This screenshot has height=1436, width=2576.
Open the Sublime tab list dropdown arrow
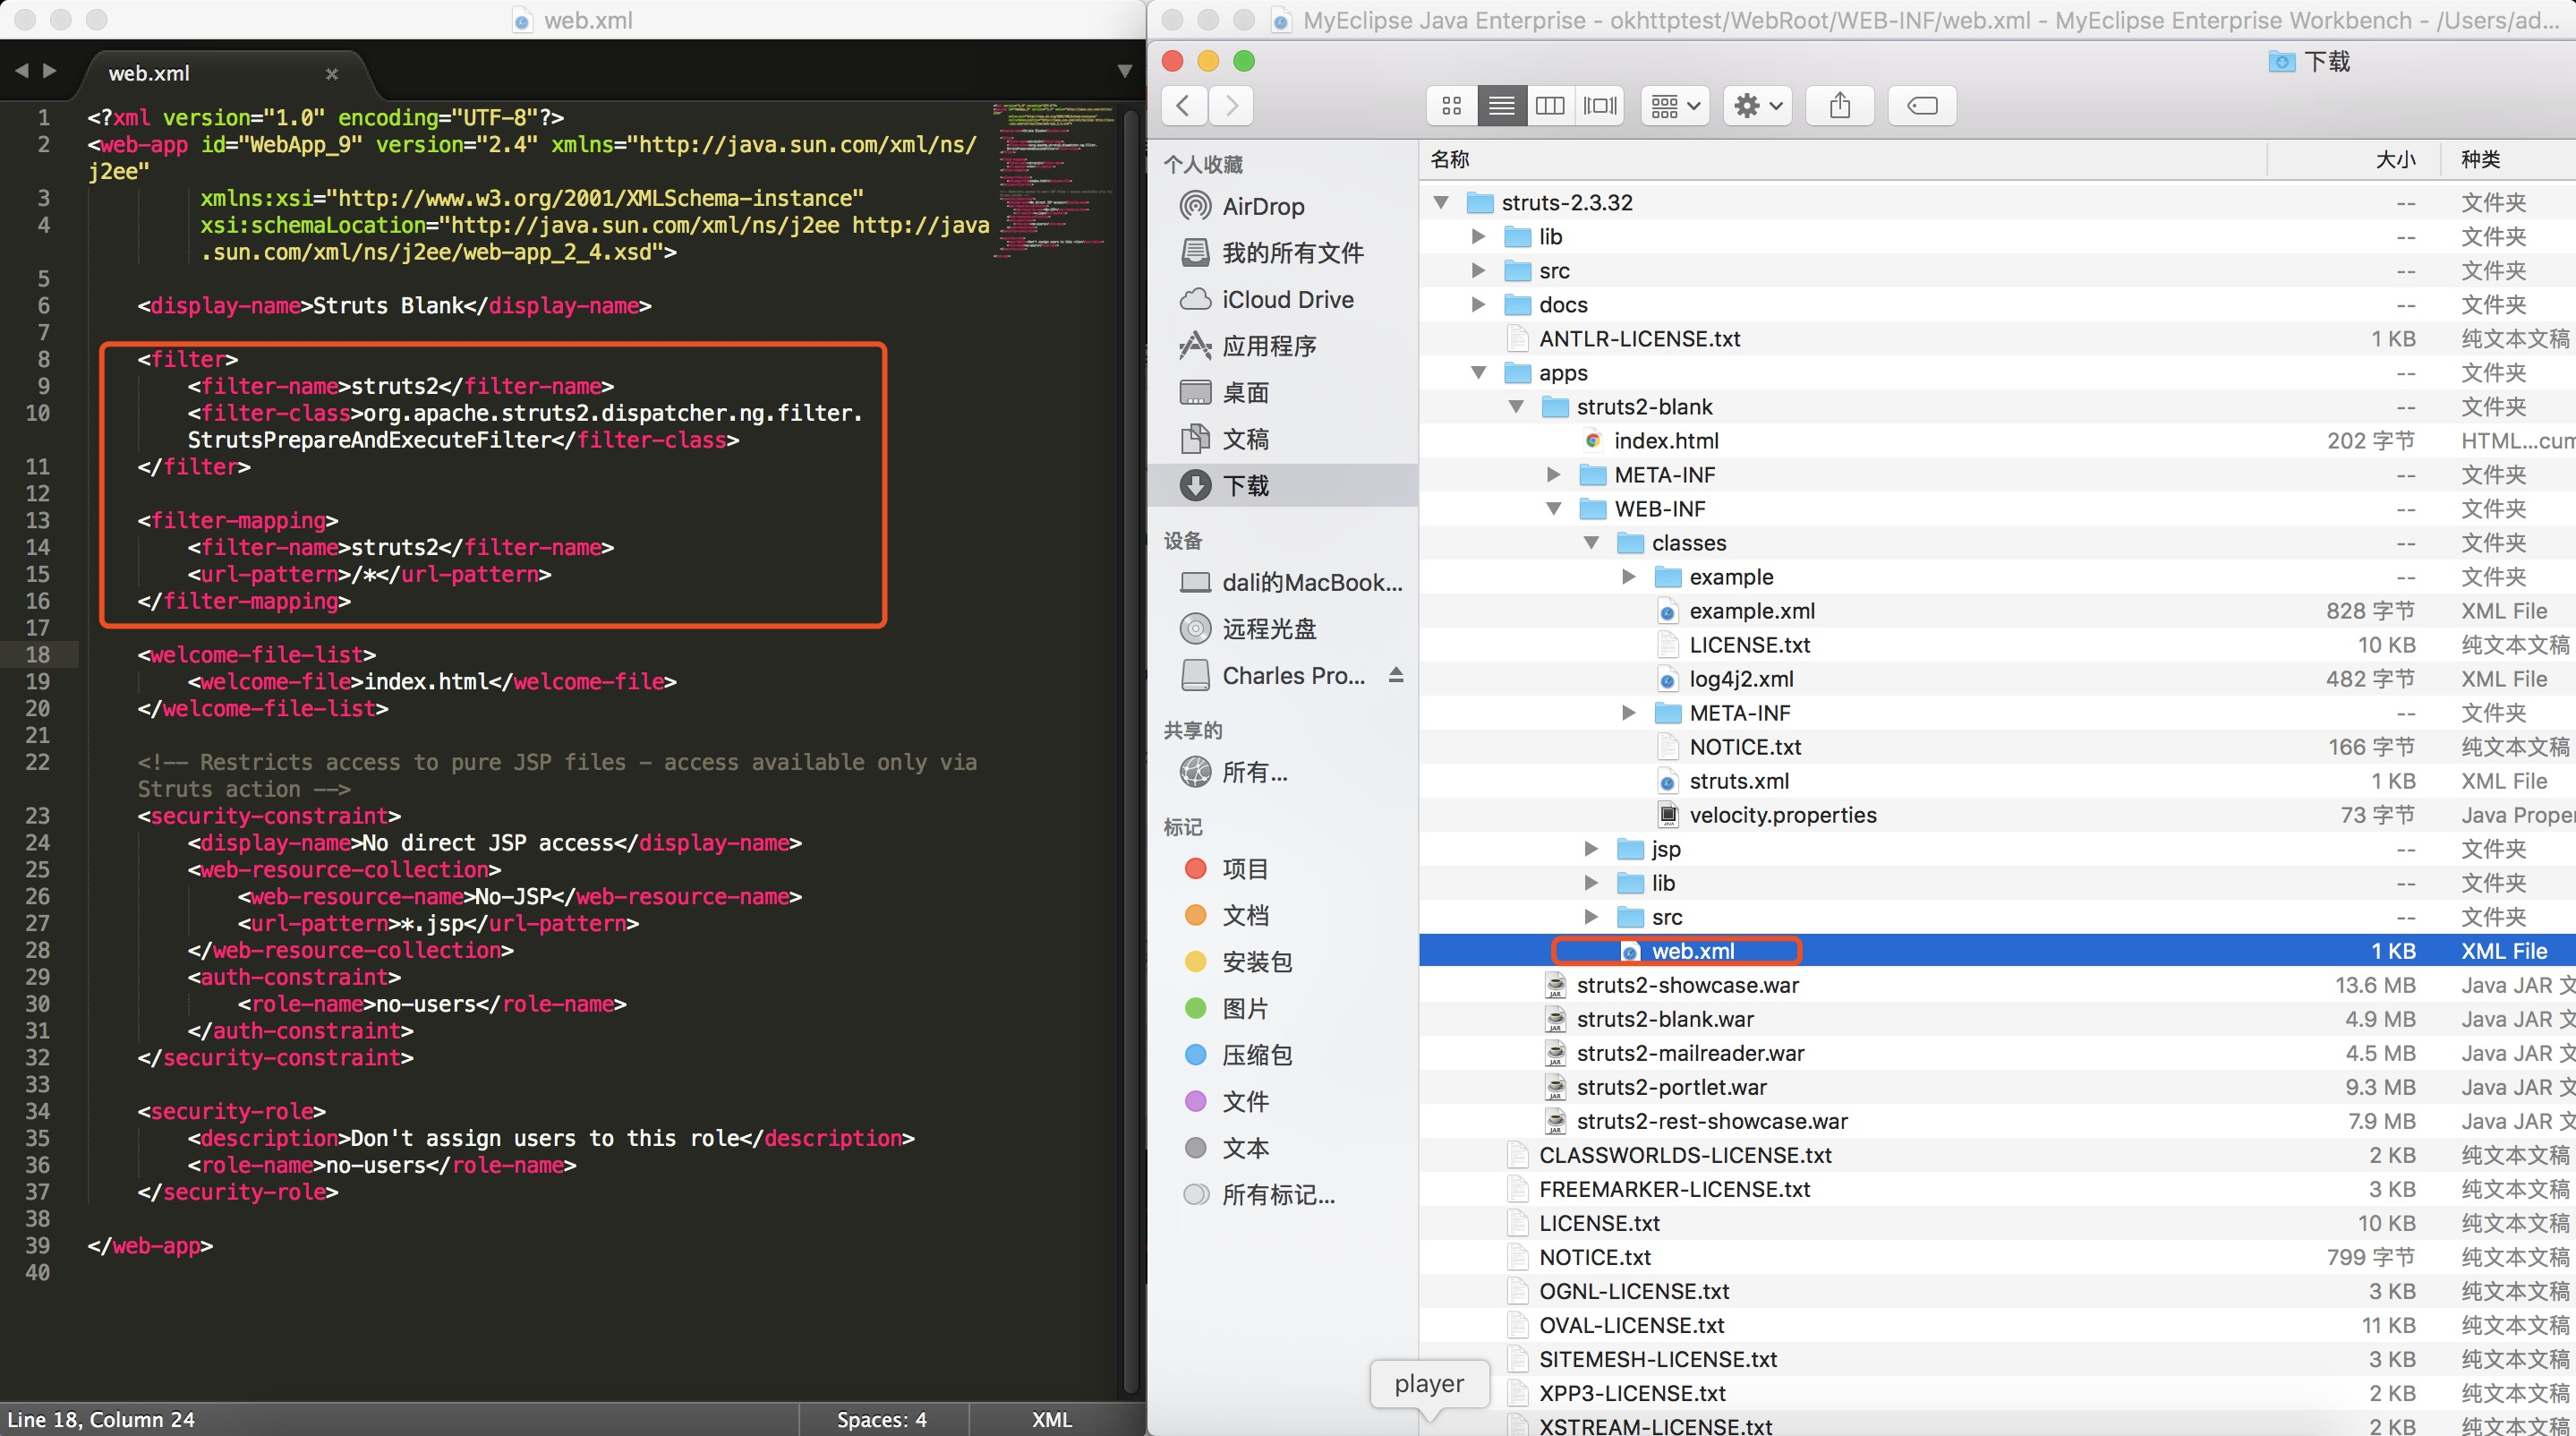(1124, 71)
